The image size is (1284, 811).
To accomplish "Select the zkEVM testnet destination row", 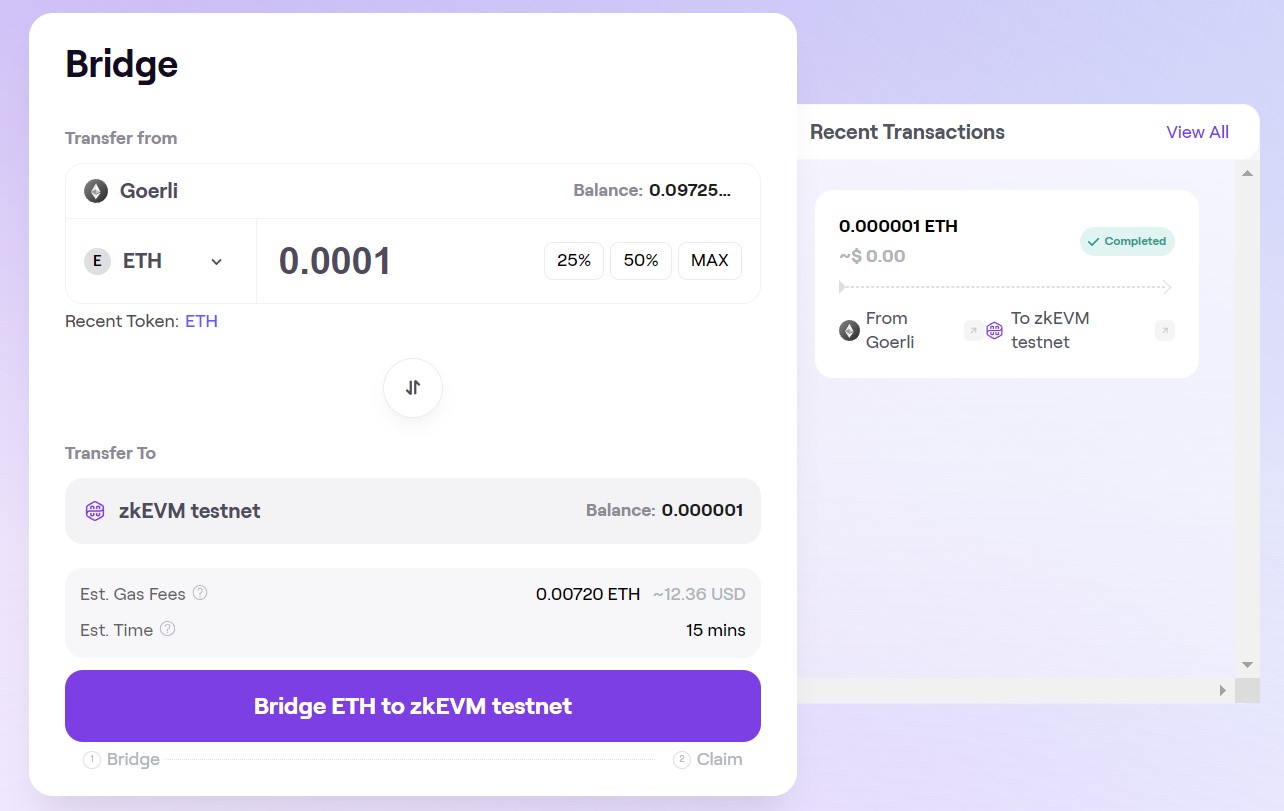I will tap(413, 511).
